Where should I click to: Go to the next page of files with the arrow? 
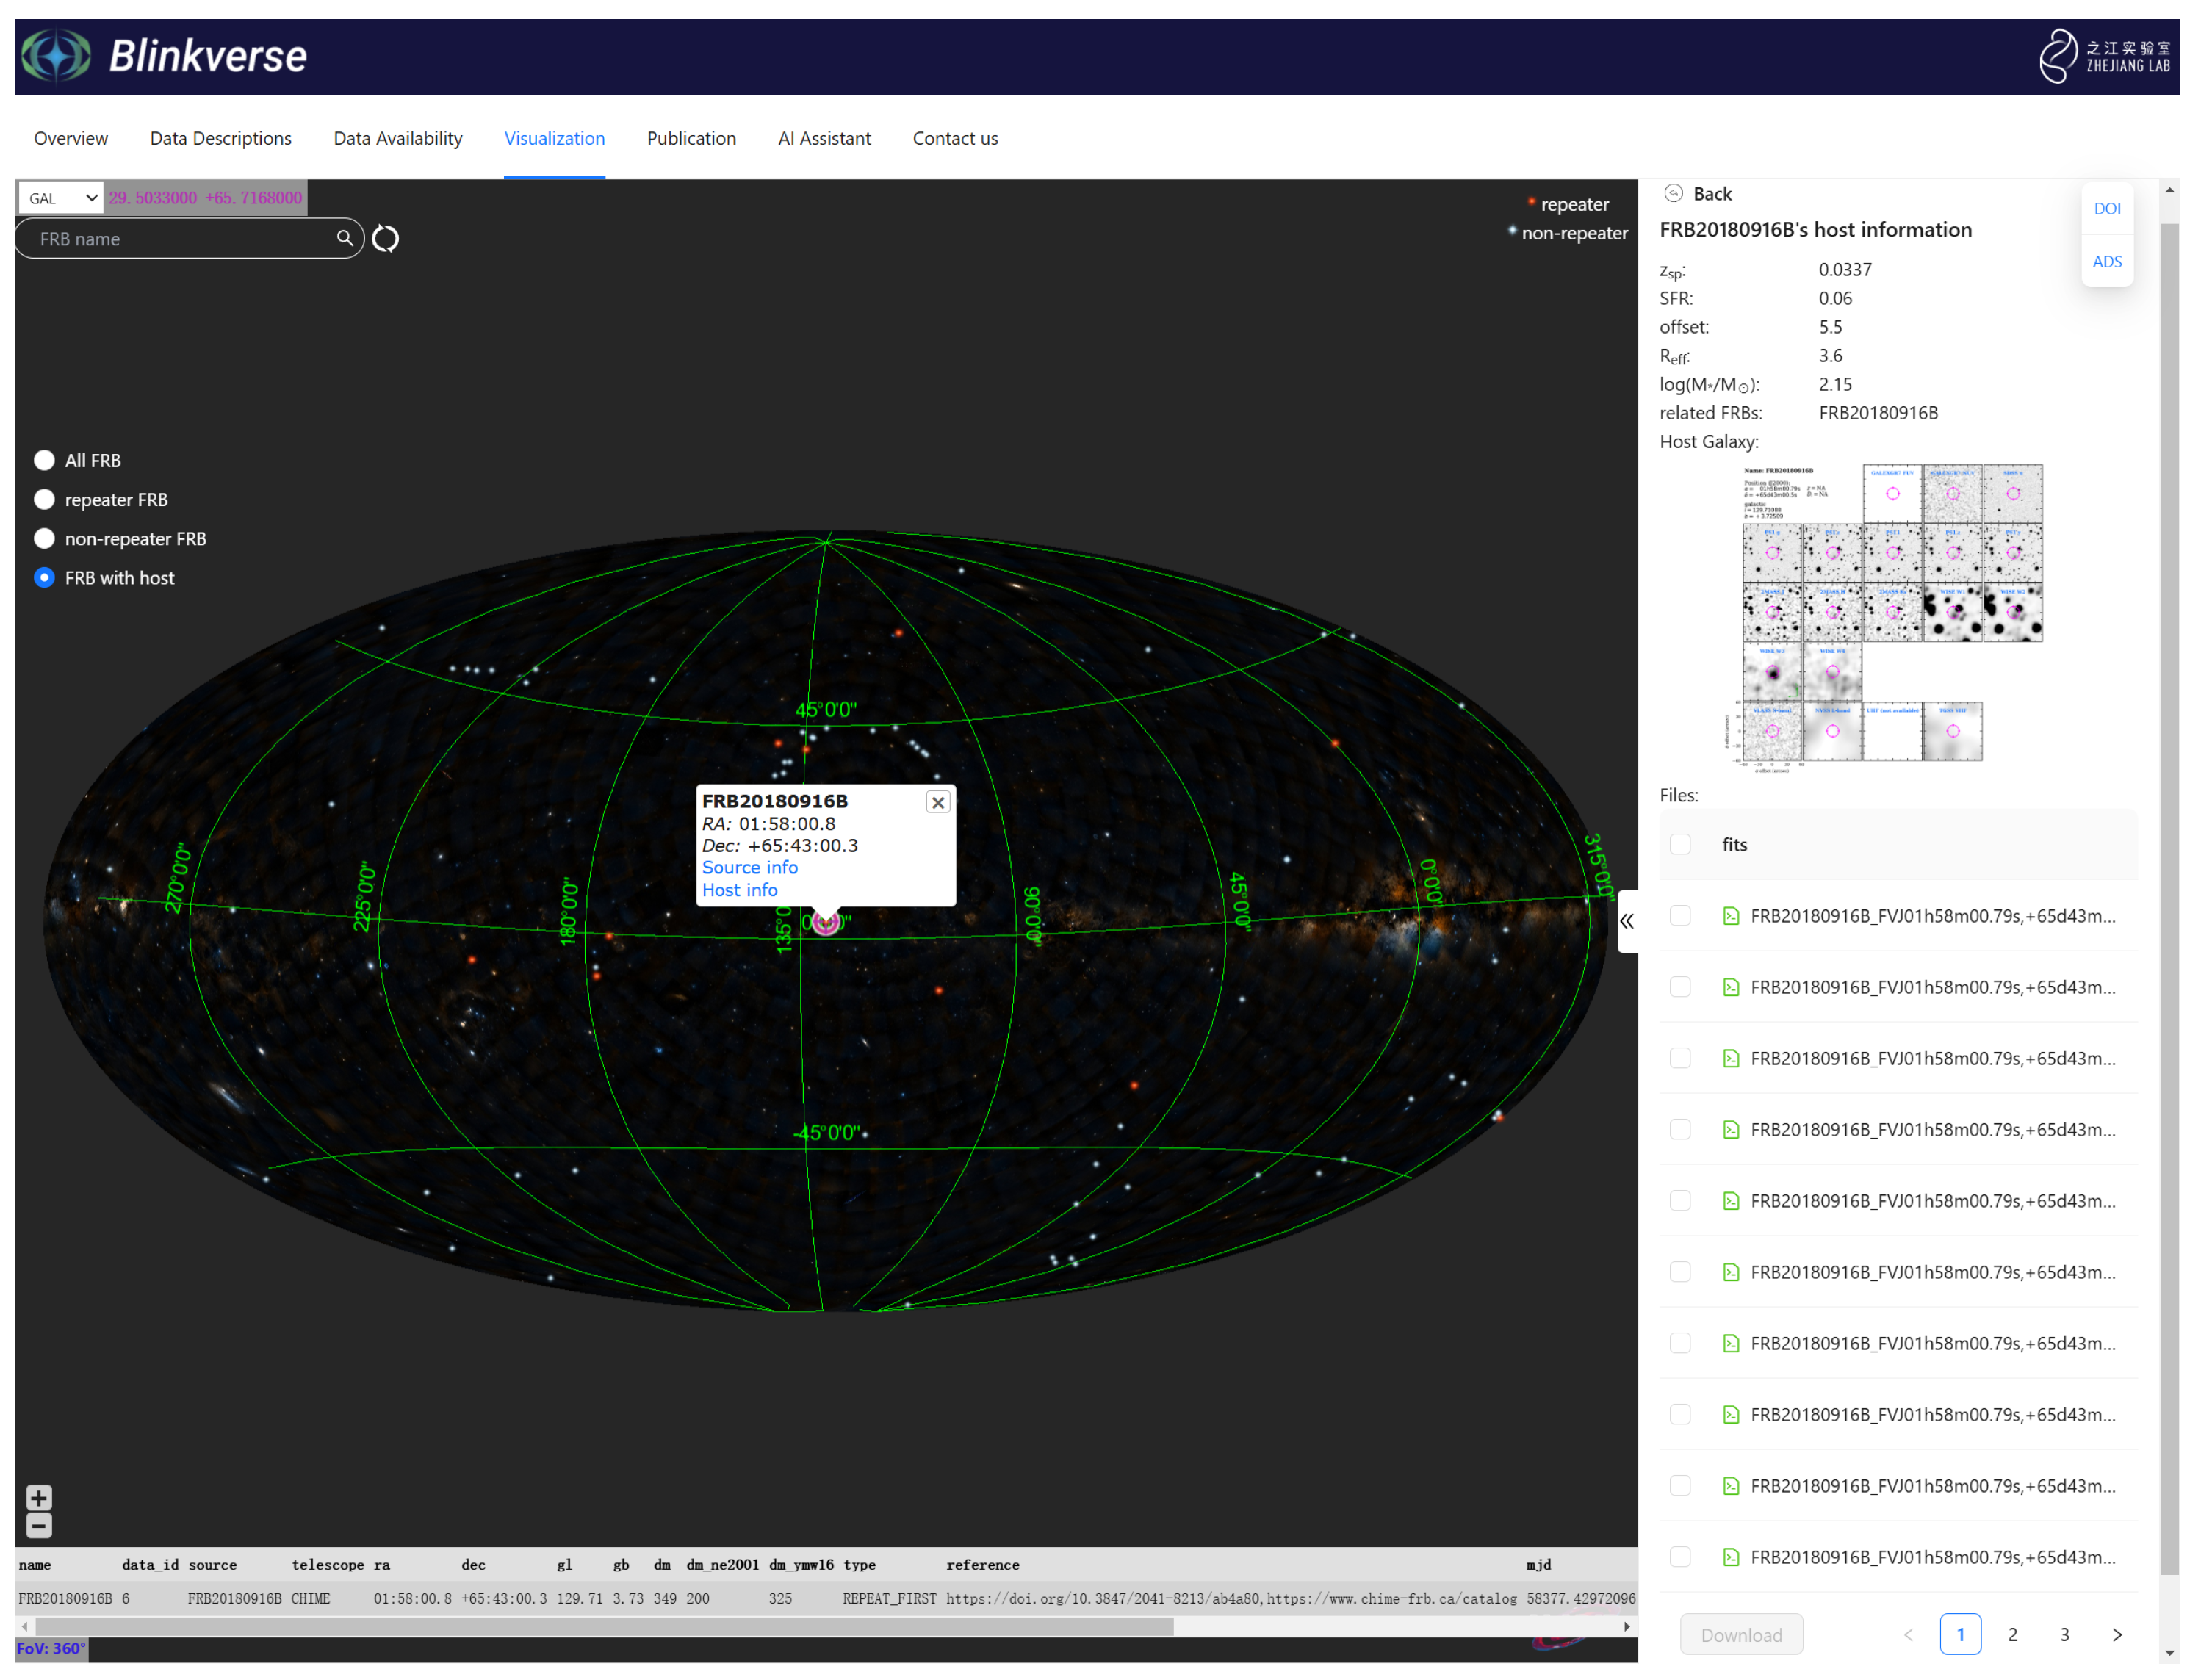click(2117, 1634)
